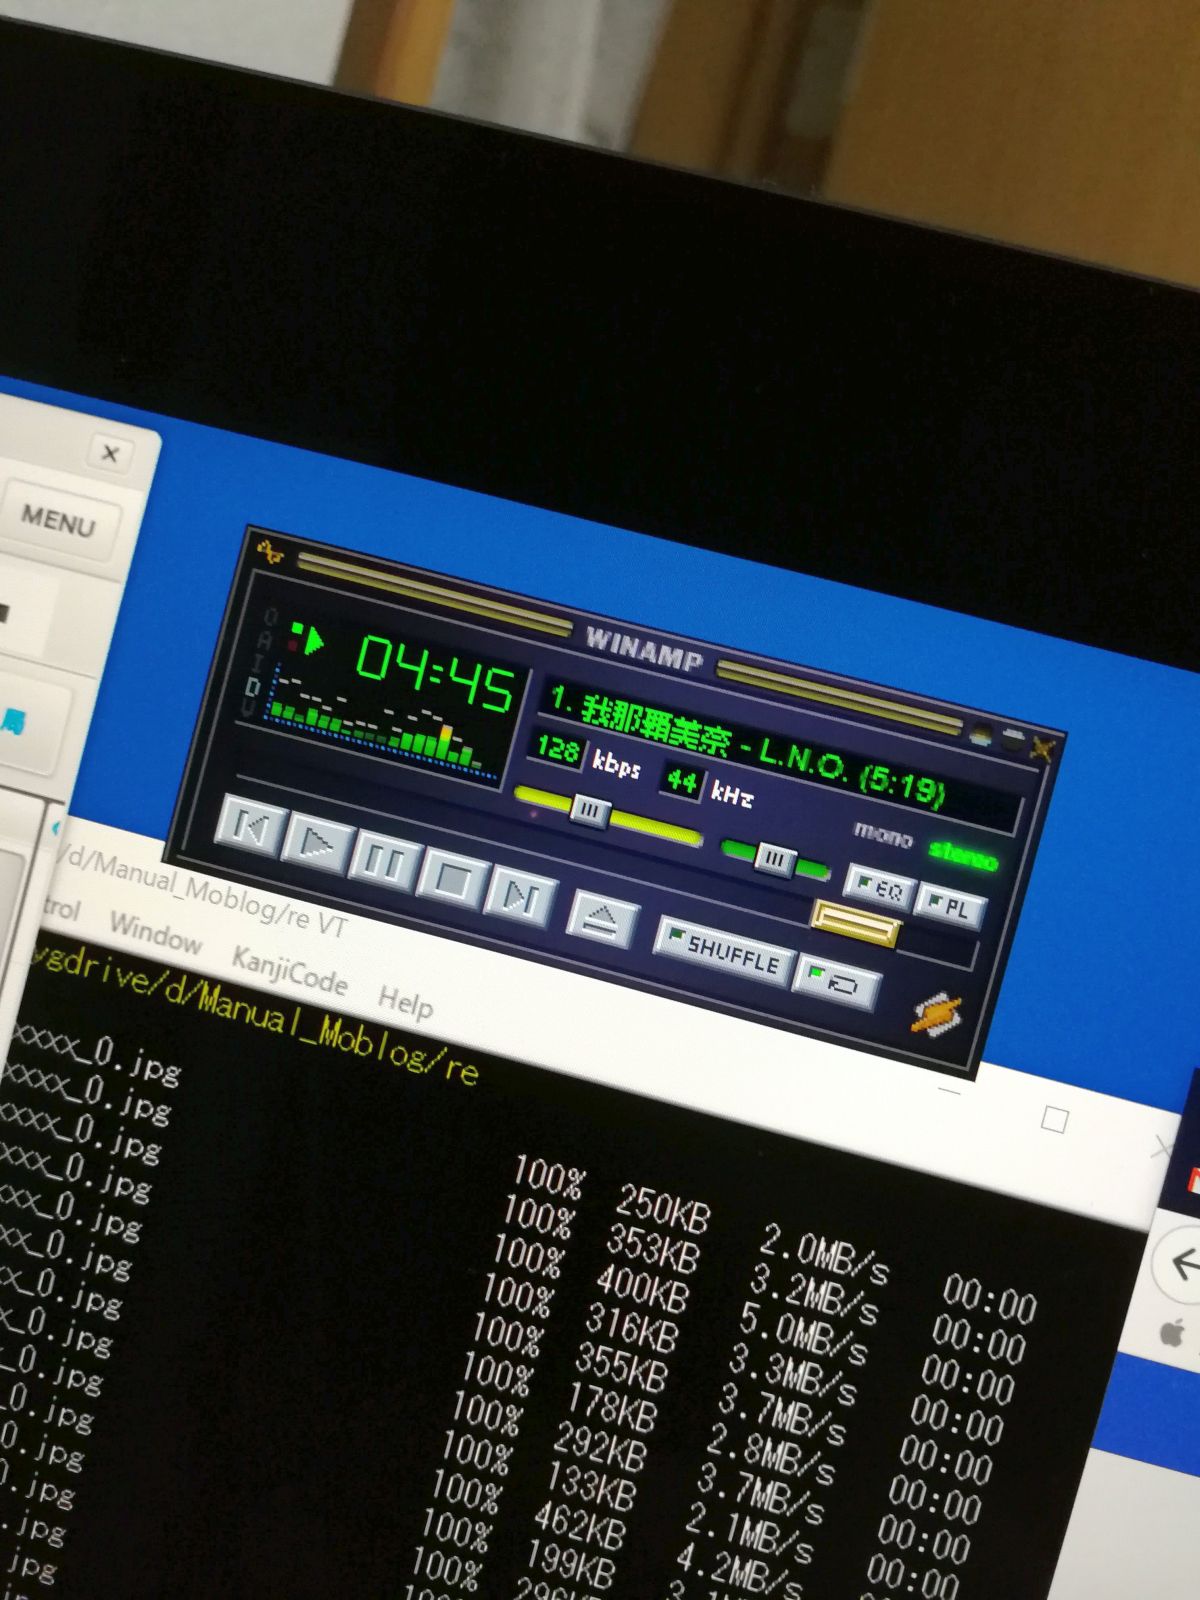Minimize the terminal VT window
This screenshot has height=1600, width=1200.
tap(950, 1092)
